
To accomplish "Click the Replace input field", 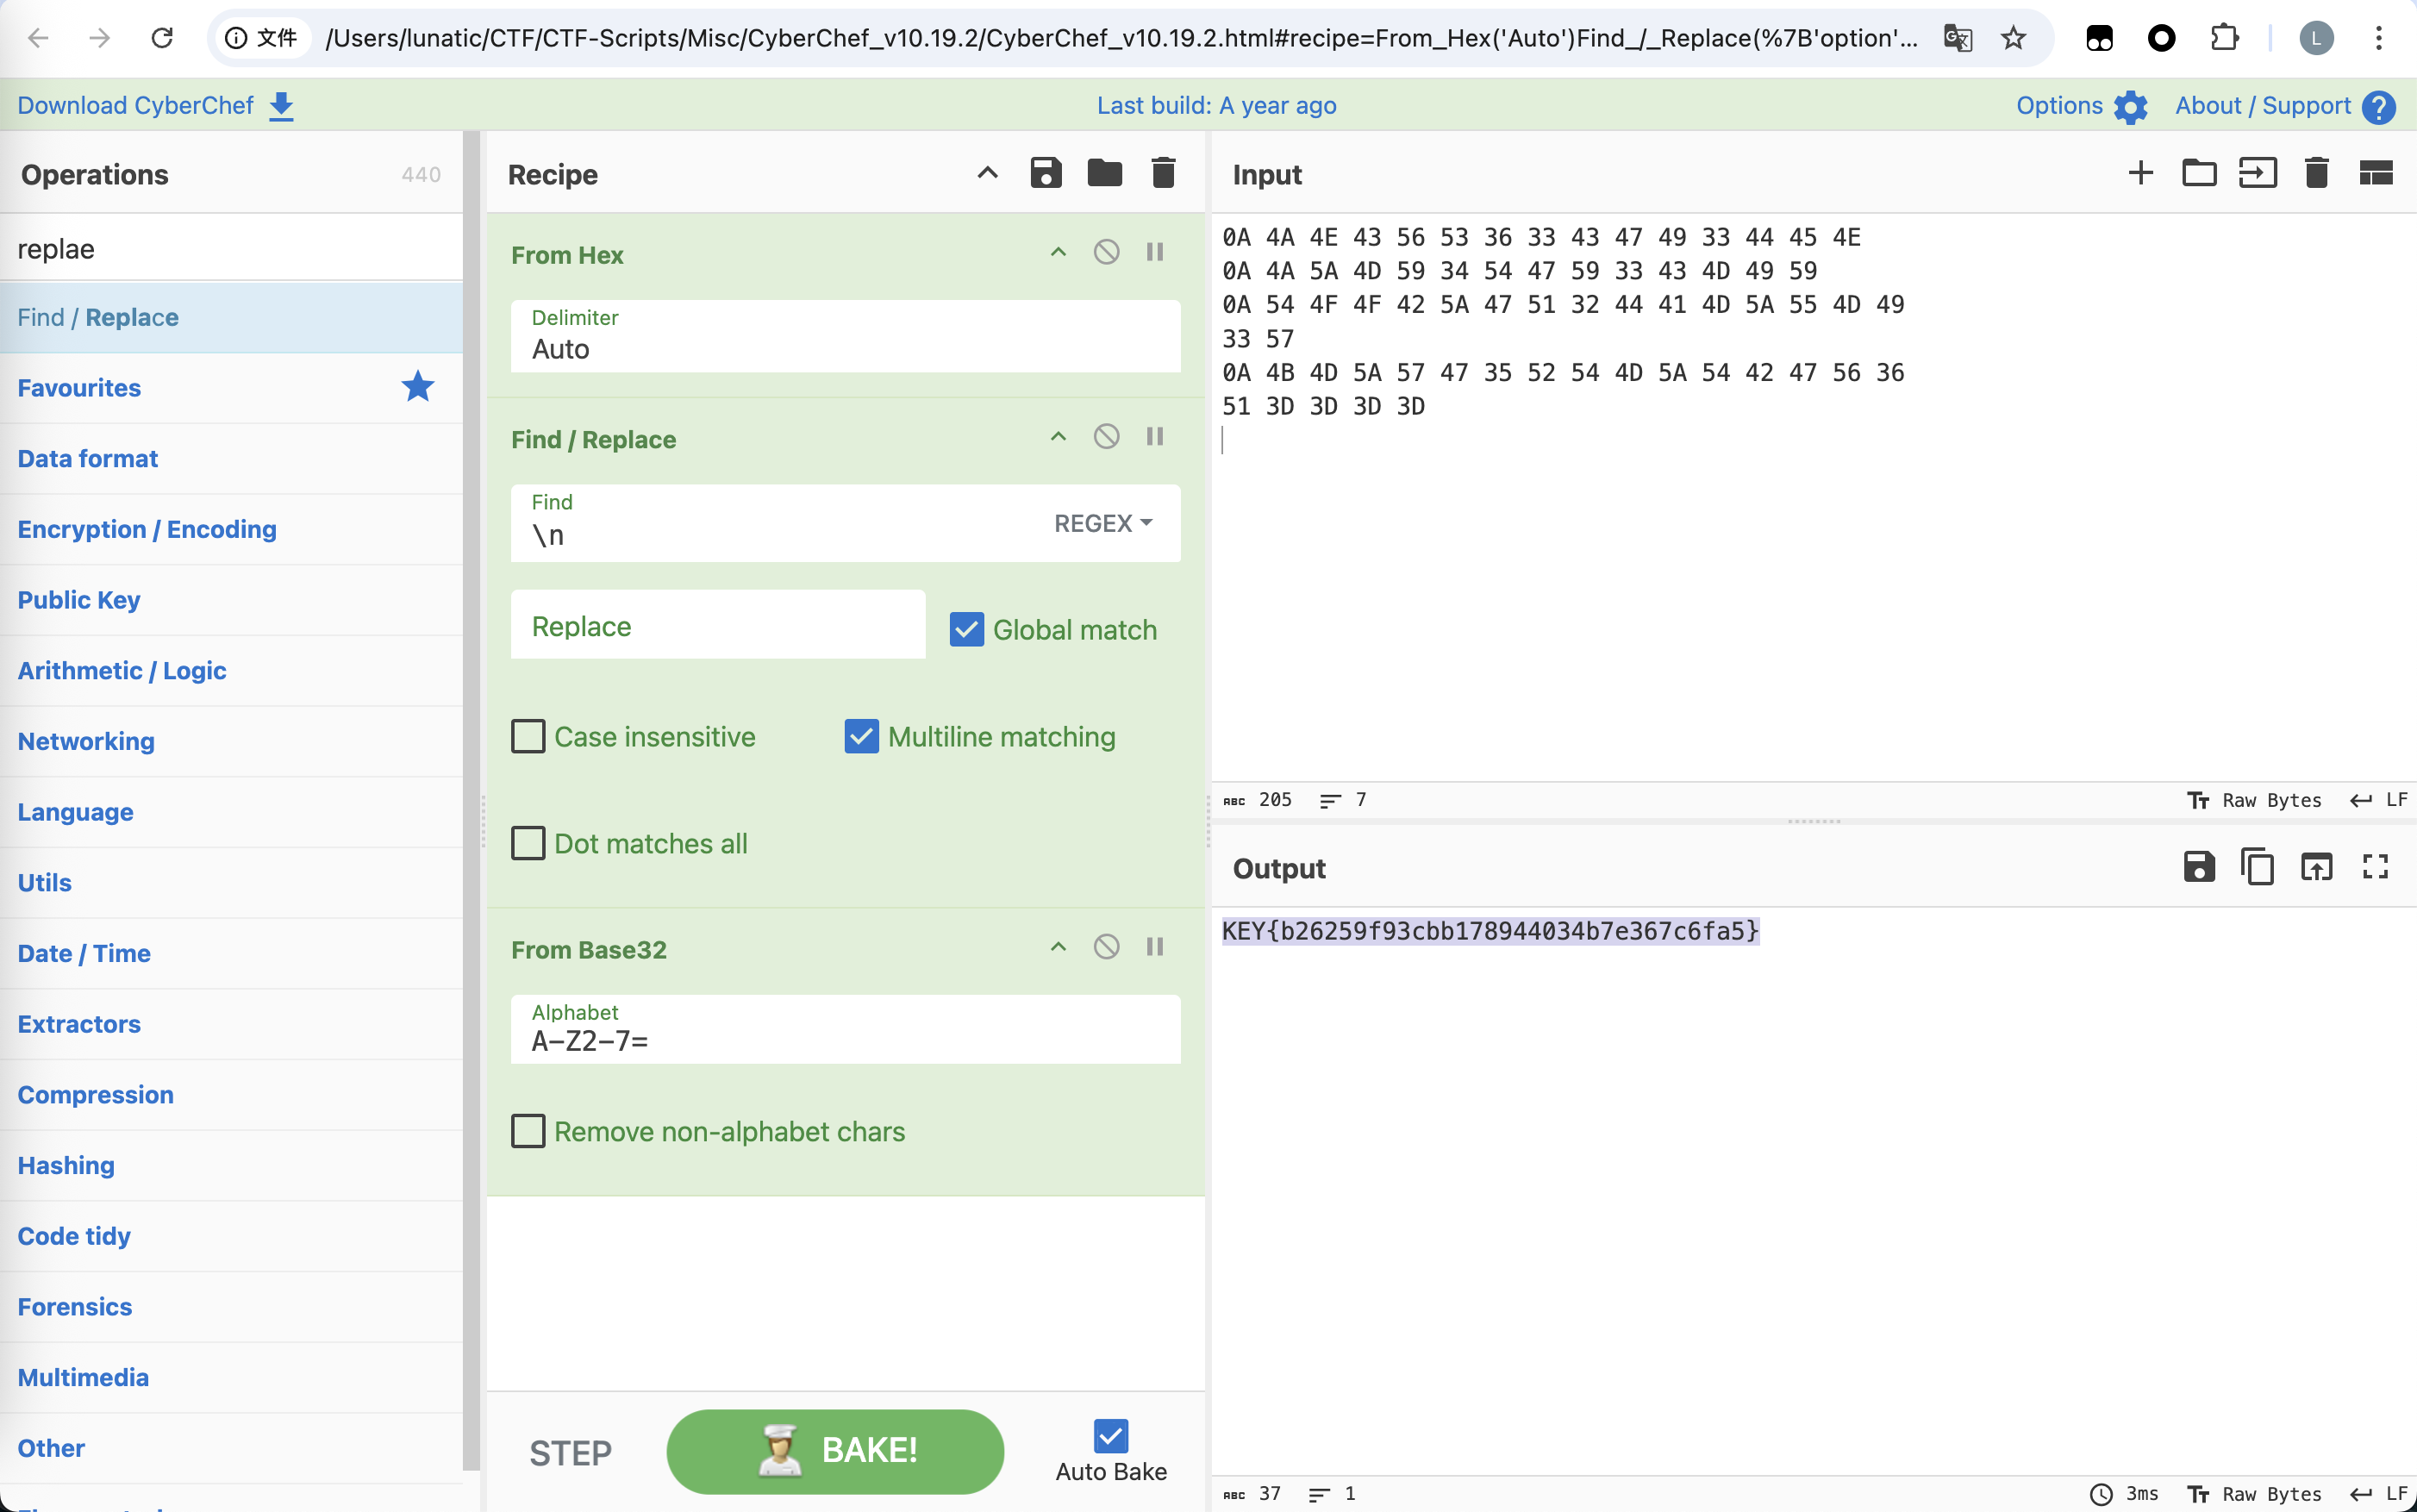I will tap(718, 625).
